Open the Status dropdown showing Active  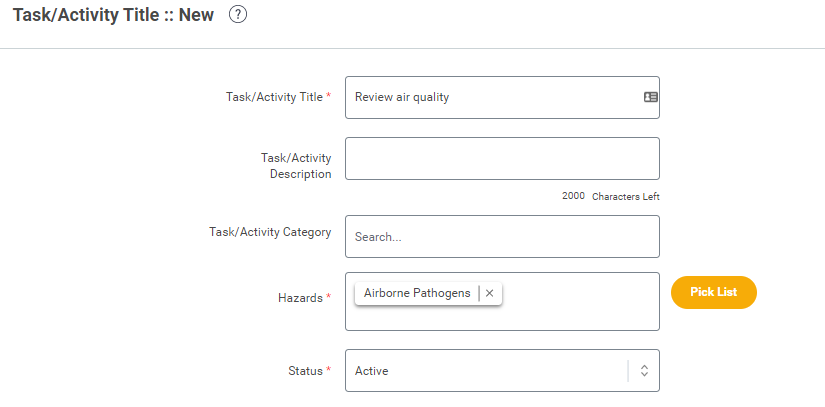coord(502,371)
